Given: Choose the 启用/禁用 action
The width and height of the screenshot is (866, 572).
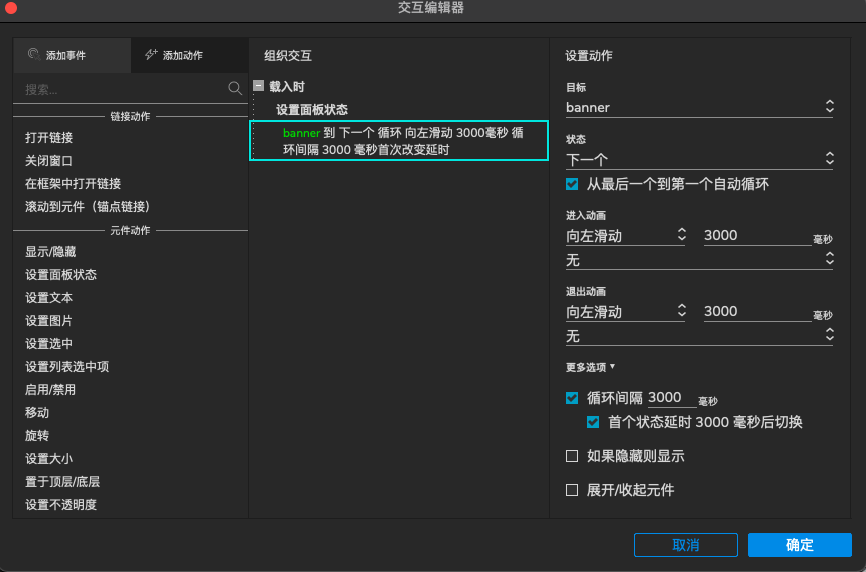Looking at the screenshot, I should (51, 390).
